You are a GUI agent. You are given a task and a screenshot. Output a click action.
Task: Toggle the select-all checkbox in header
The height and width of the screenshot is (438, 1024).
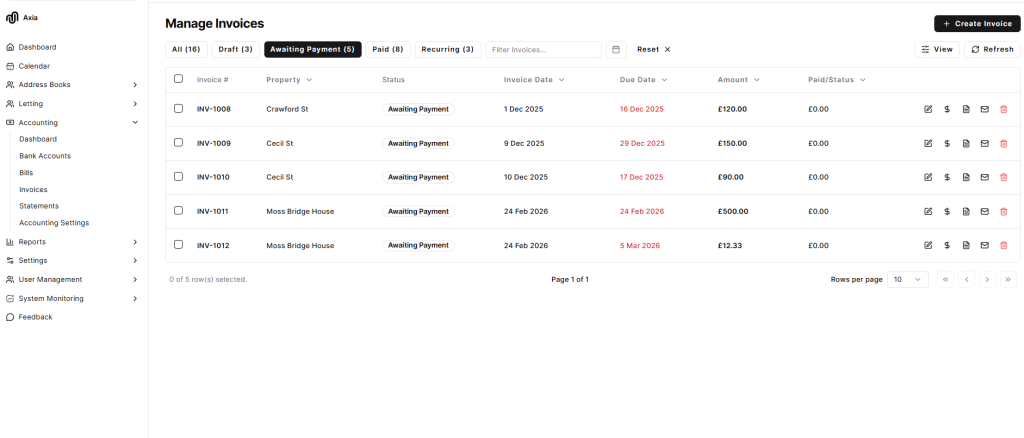pos(179,79)
